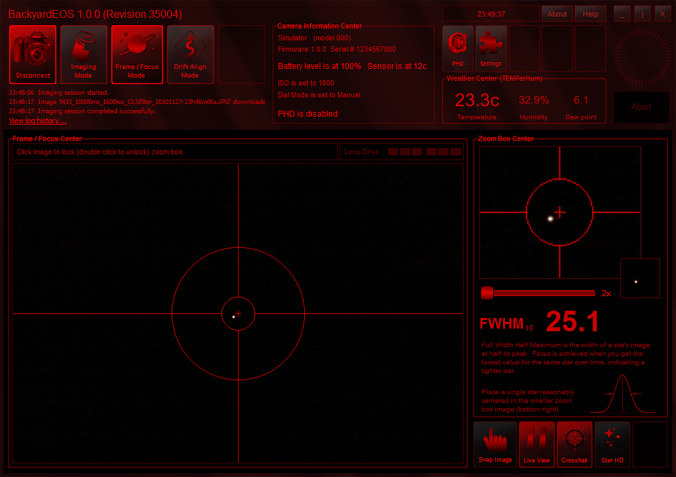
Task: Switch to Imaging Mode
Action: point(84,54)
